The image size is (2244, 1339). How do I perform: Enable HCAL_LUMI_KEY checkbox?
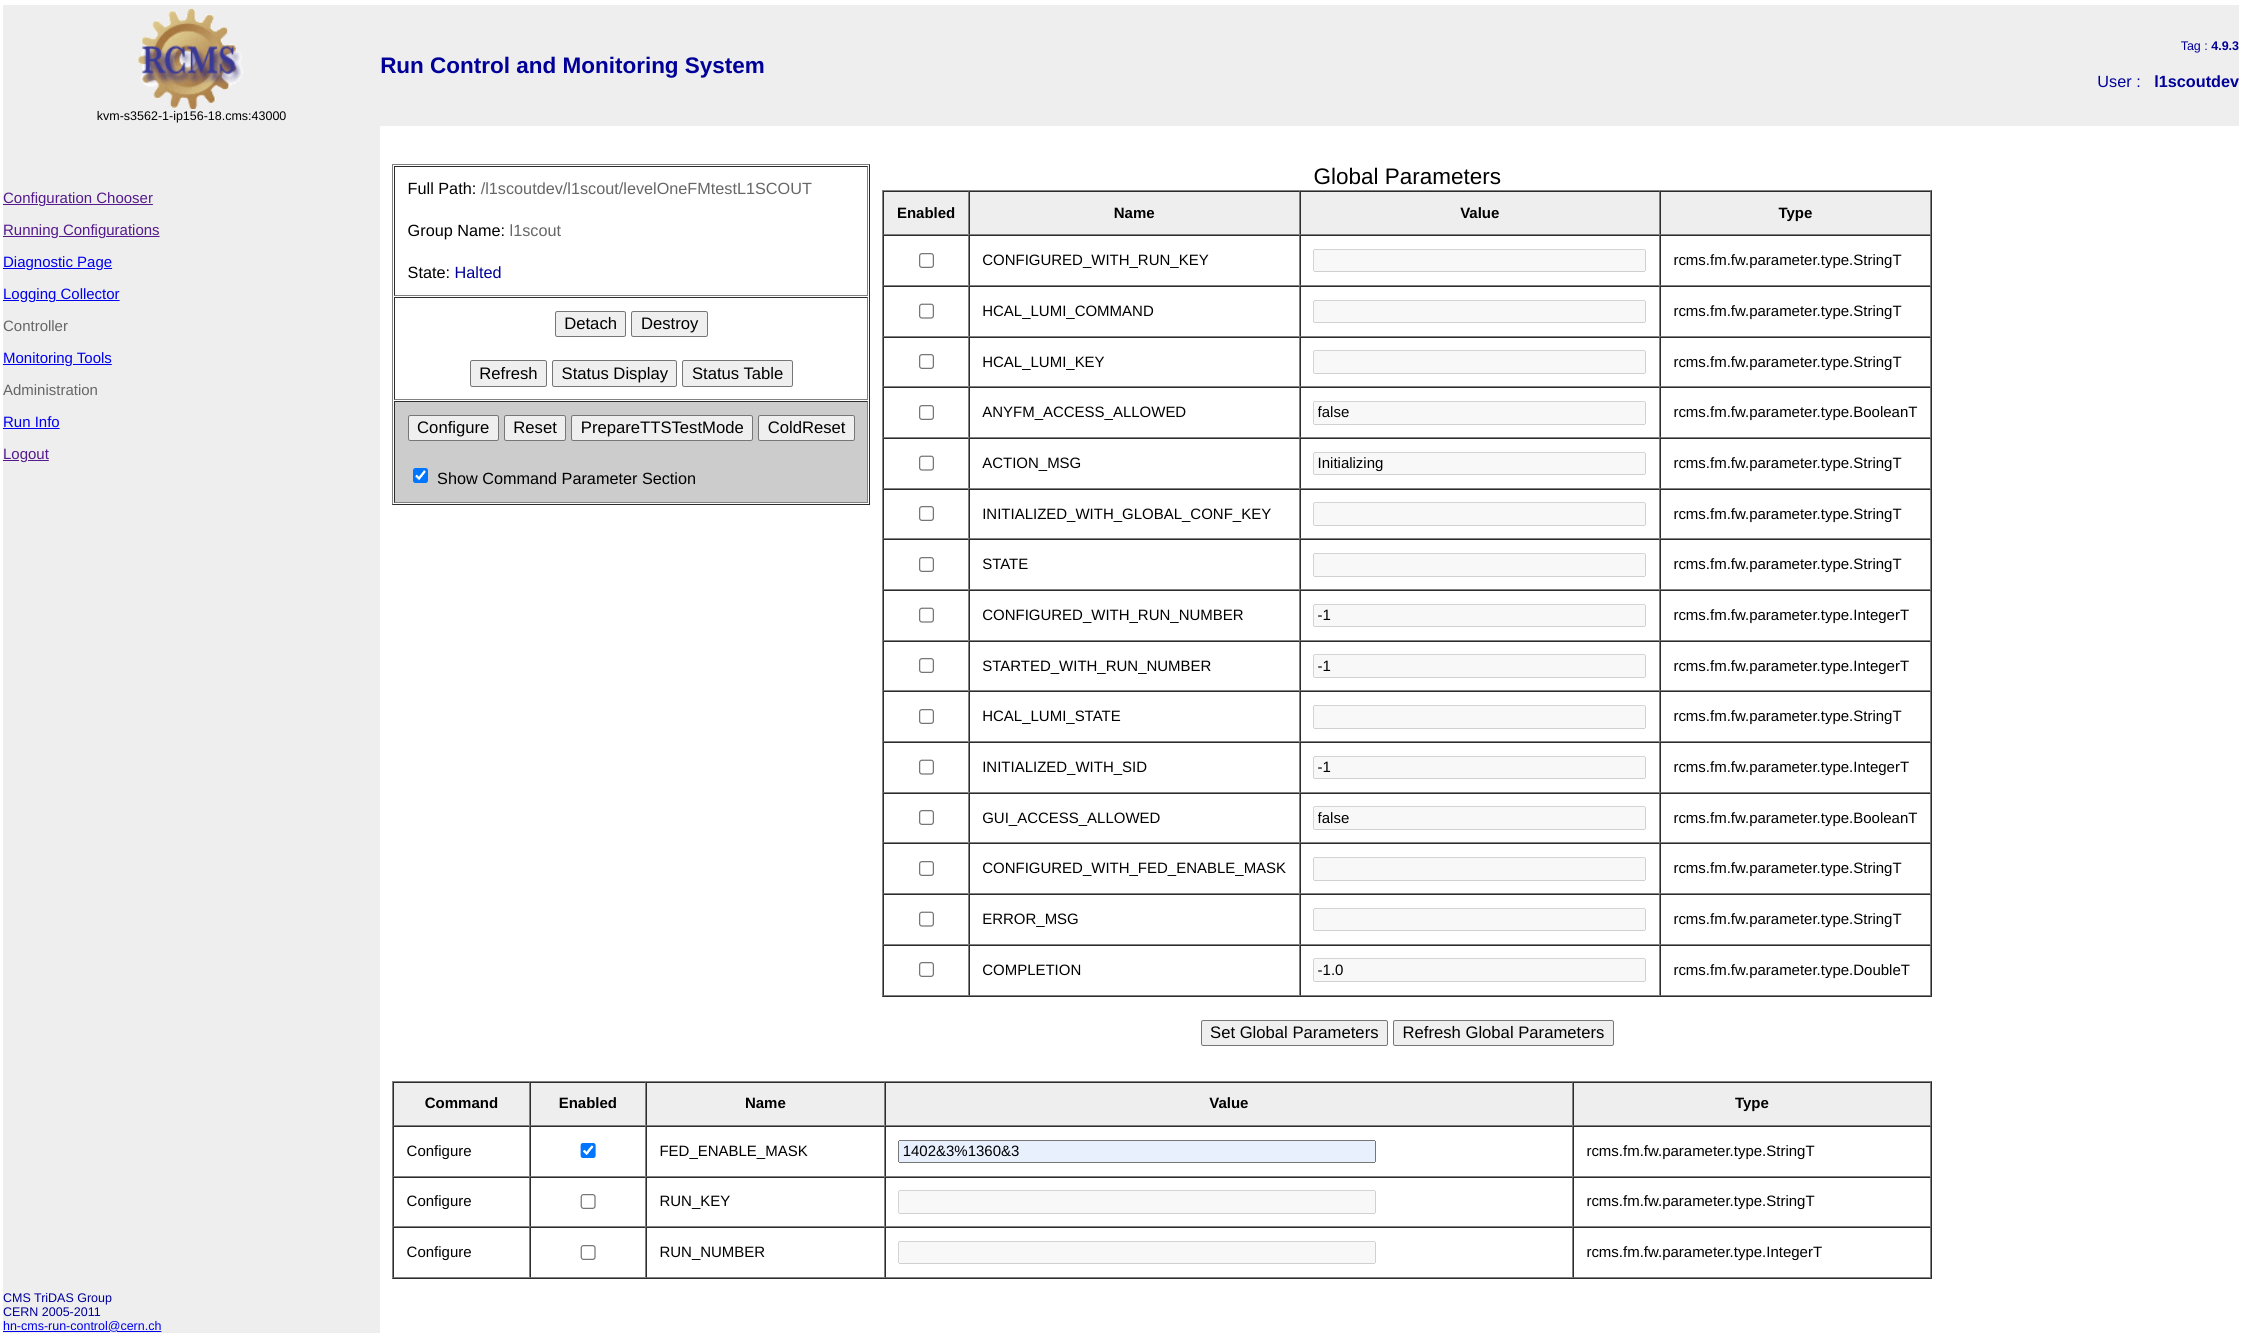click(x=927, y=362)
